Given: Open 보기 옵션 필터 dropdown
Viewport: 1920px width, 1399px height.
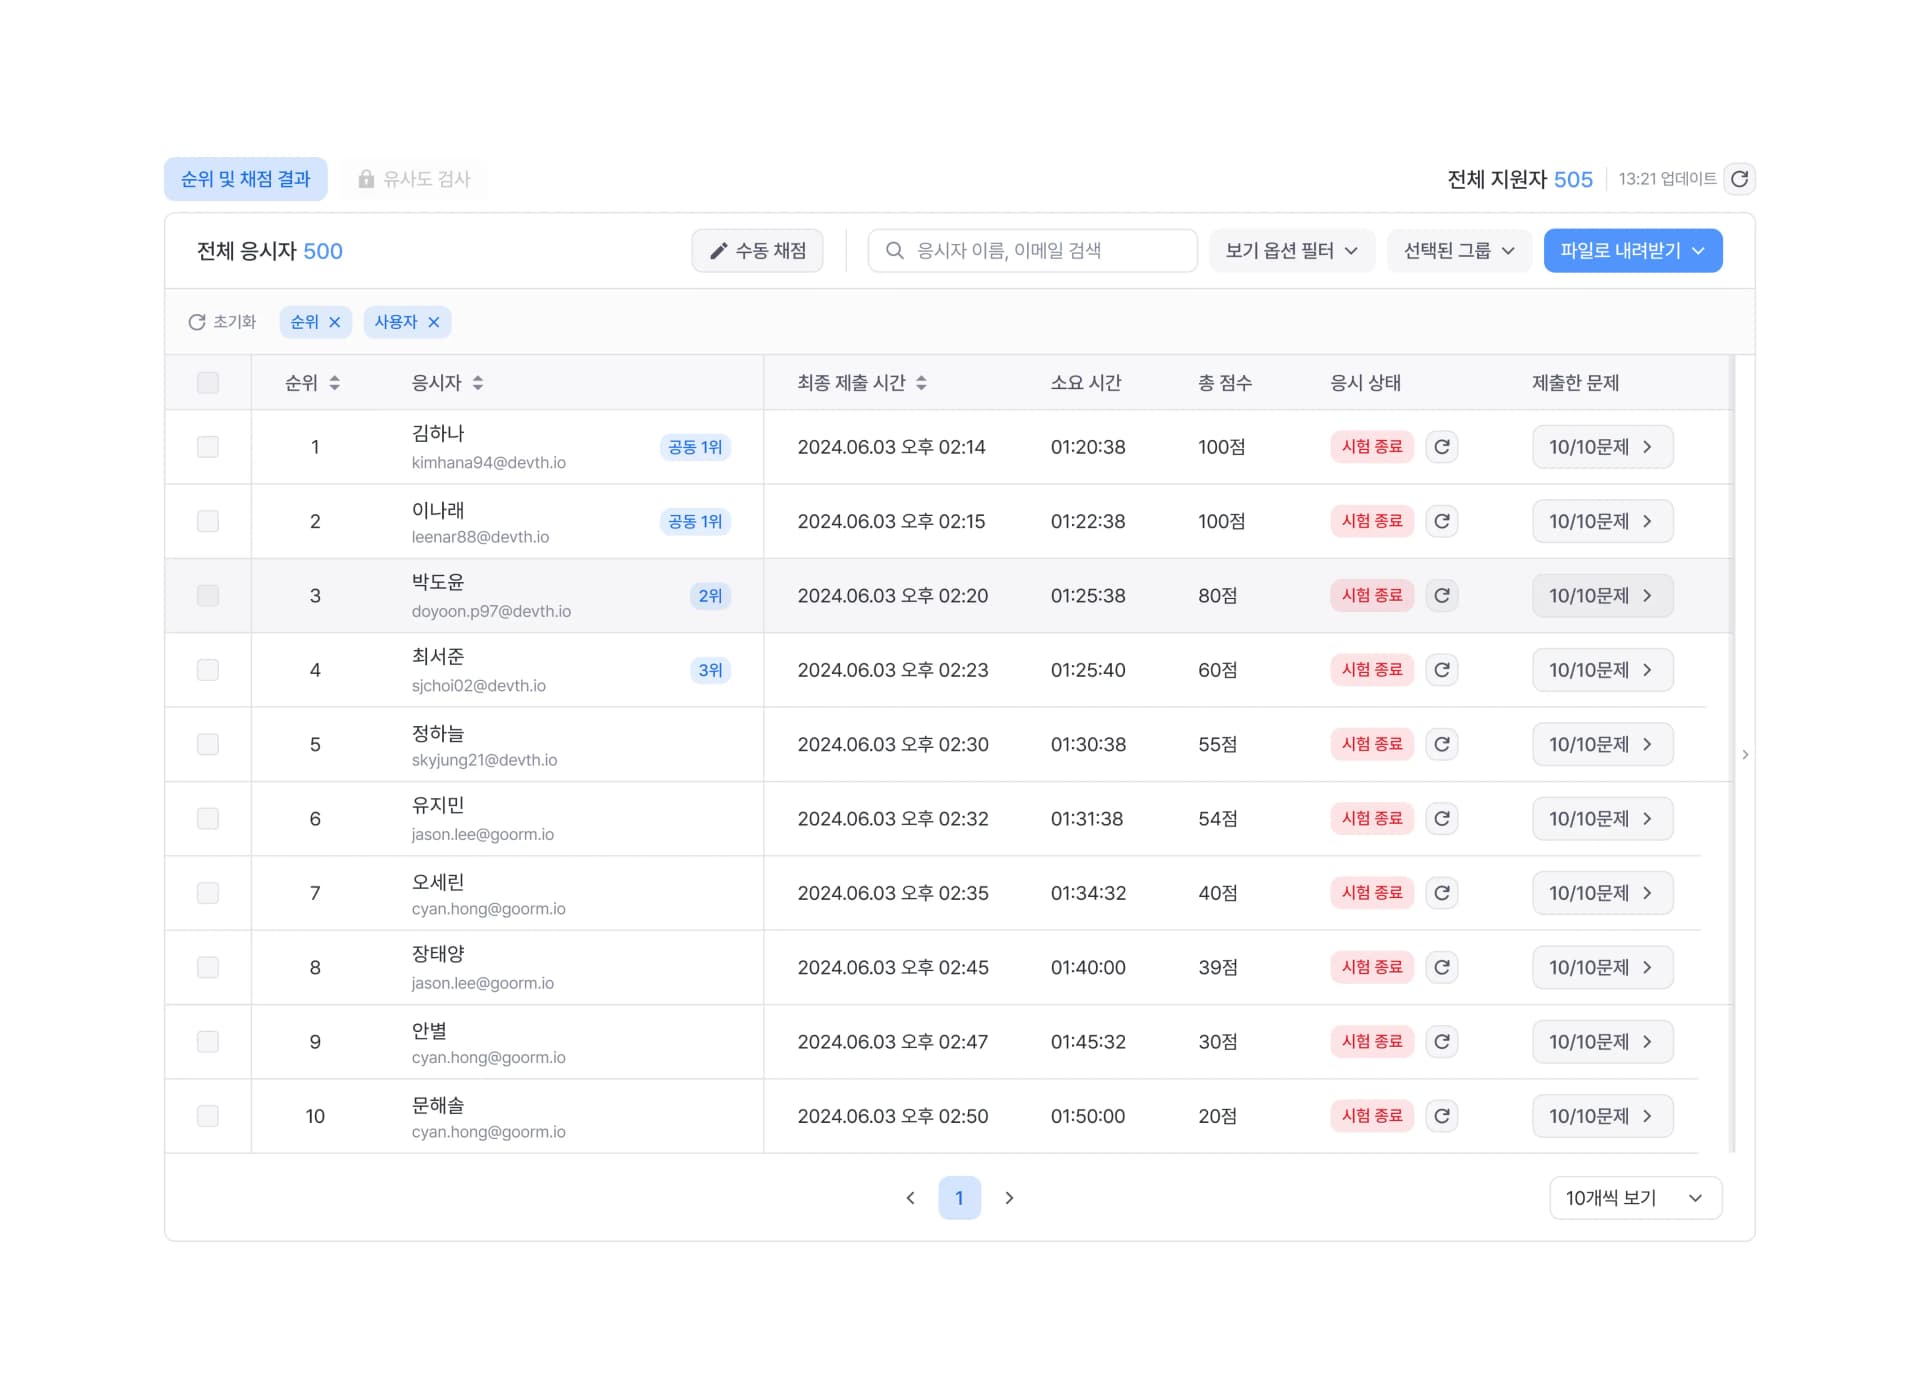Looking at the screenshot, I should click(x=1291, y=251).
